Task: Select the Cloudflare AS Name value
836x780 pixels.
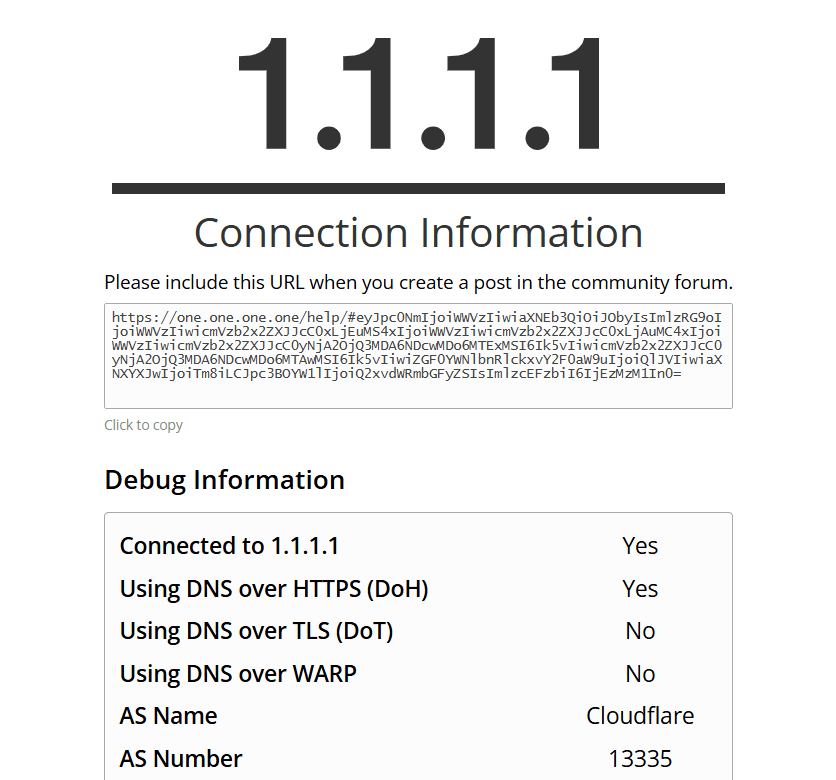Action: 640,715
